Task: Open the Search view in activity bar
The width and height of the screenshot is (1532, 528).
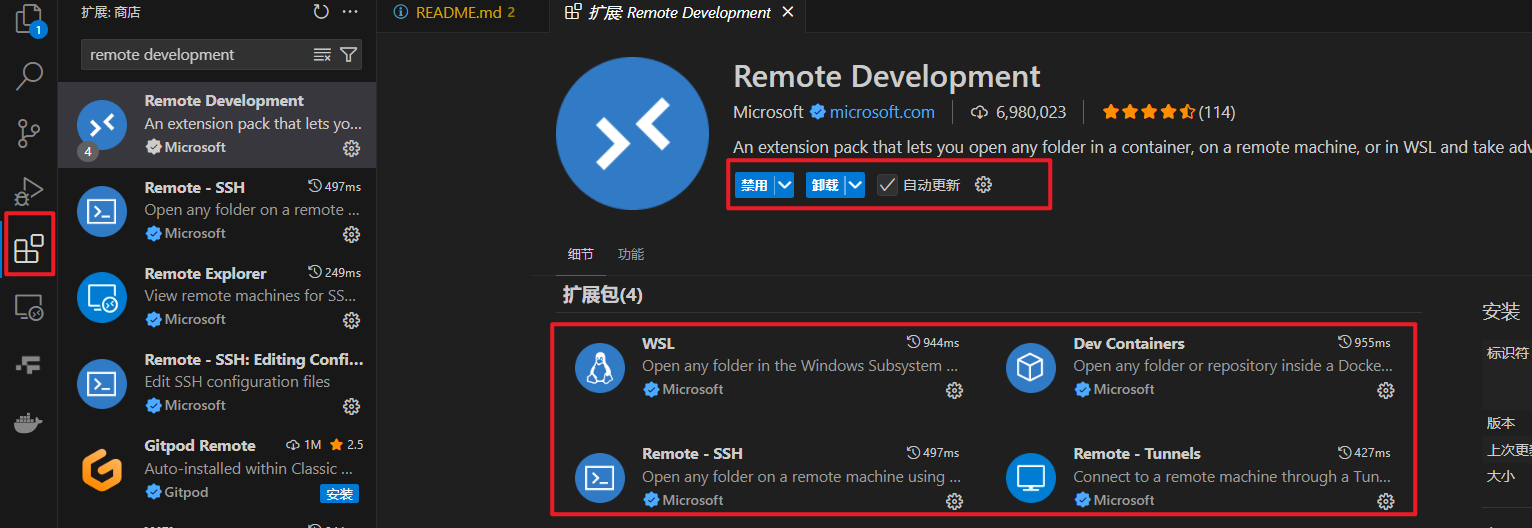Action: pyautogui.click(x=29, y=75)
